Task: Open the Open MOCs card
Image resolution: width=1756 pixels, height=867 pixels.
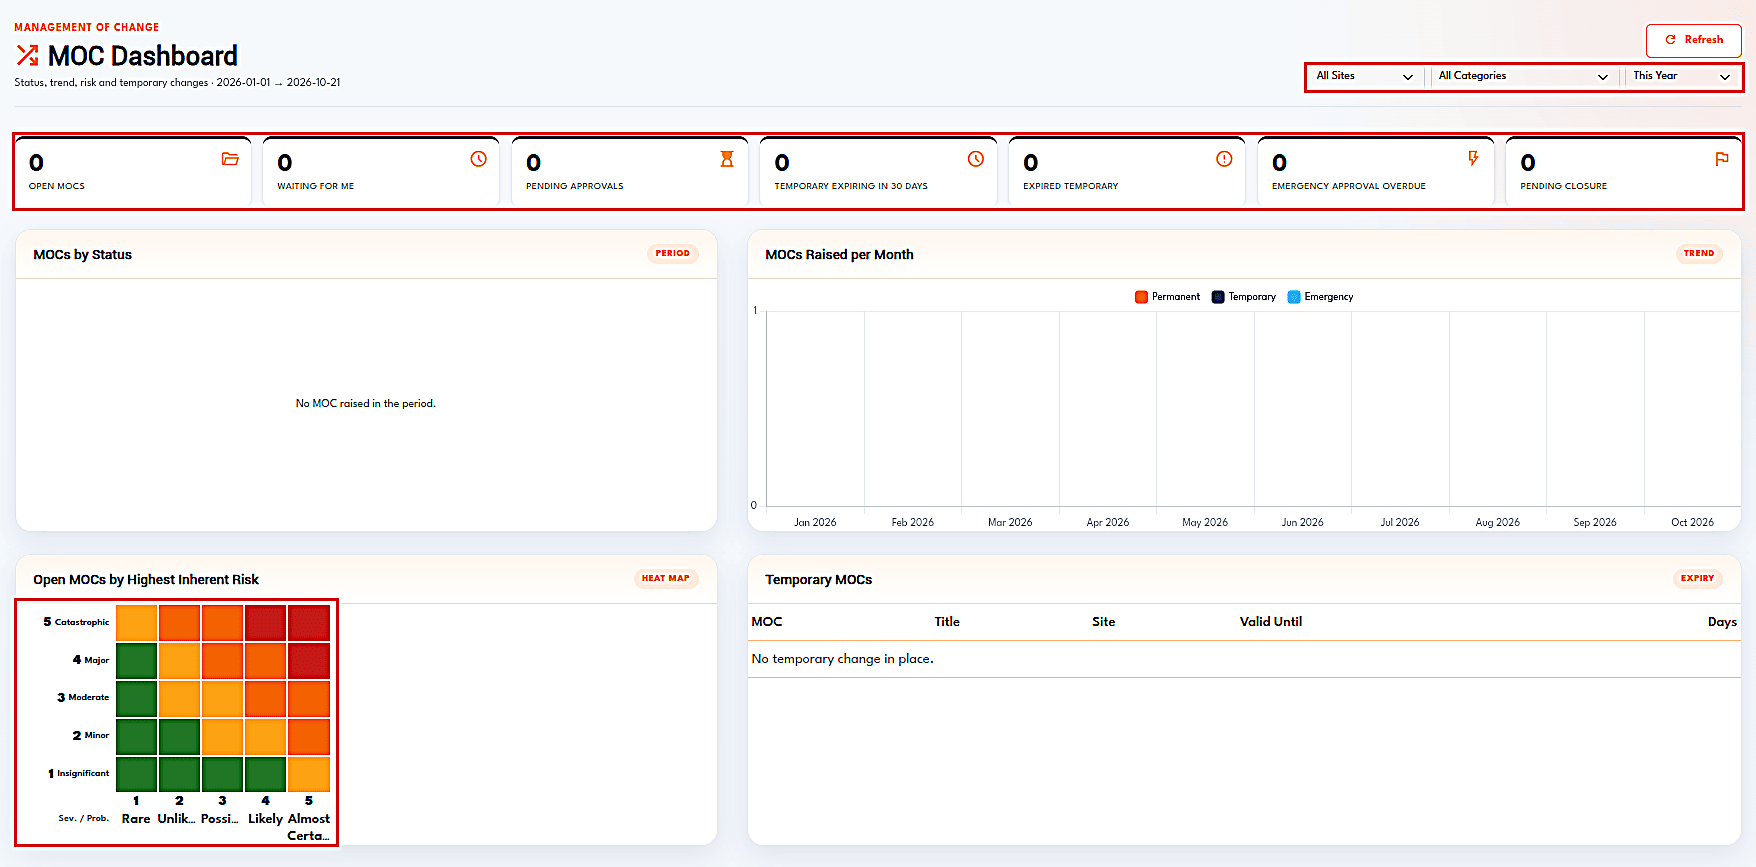Action: (x=134, y=171)
